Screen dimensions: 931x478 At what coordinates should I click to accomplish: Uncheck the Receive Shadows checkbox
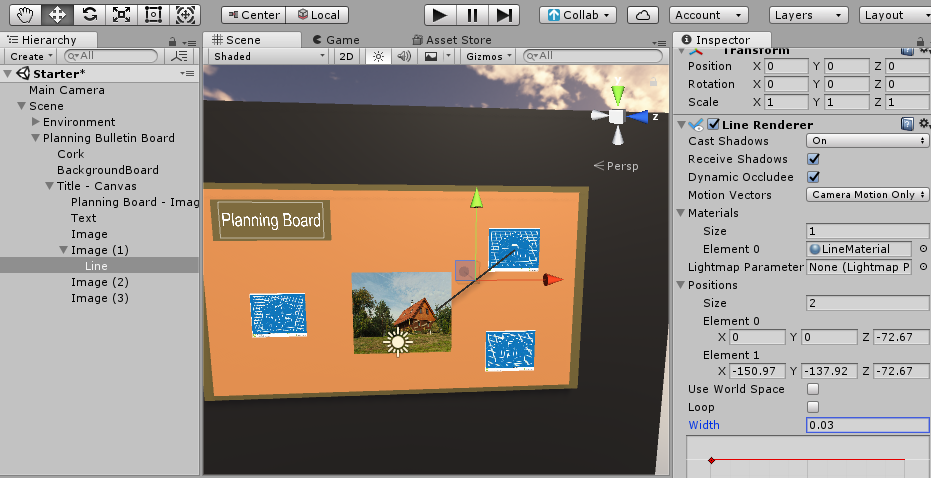click(813, 159)
